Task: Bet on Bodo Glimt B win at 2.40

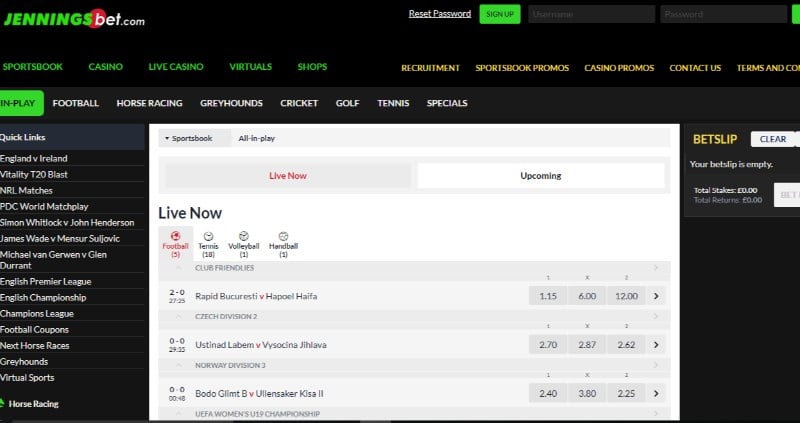Action: (548, 393)
